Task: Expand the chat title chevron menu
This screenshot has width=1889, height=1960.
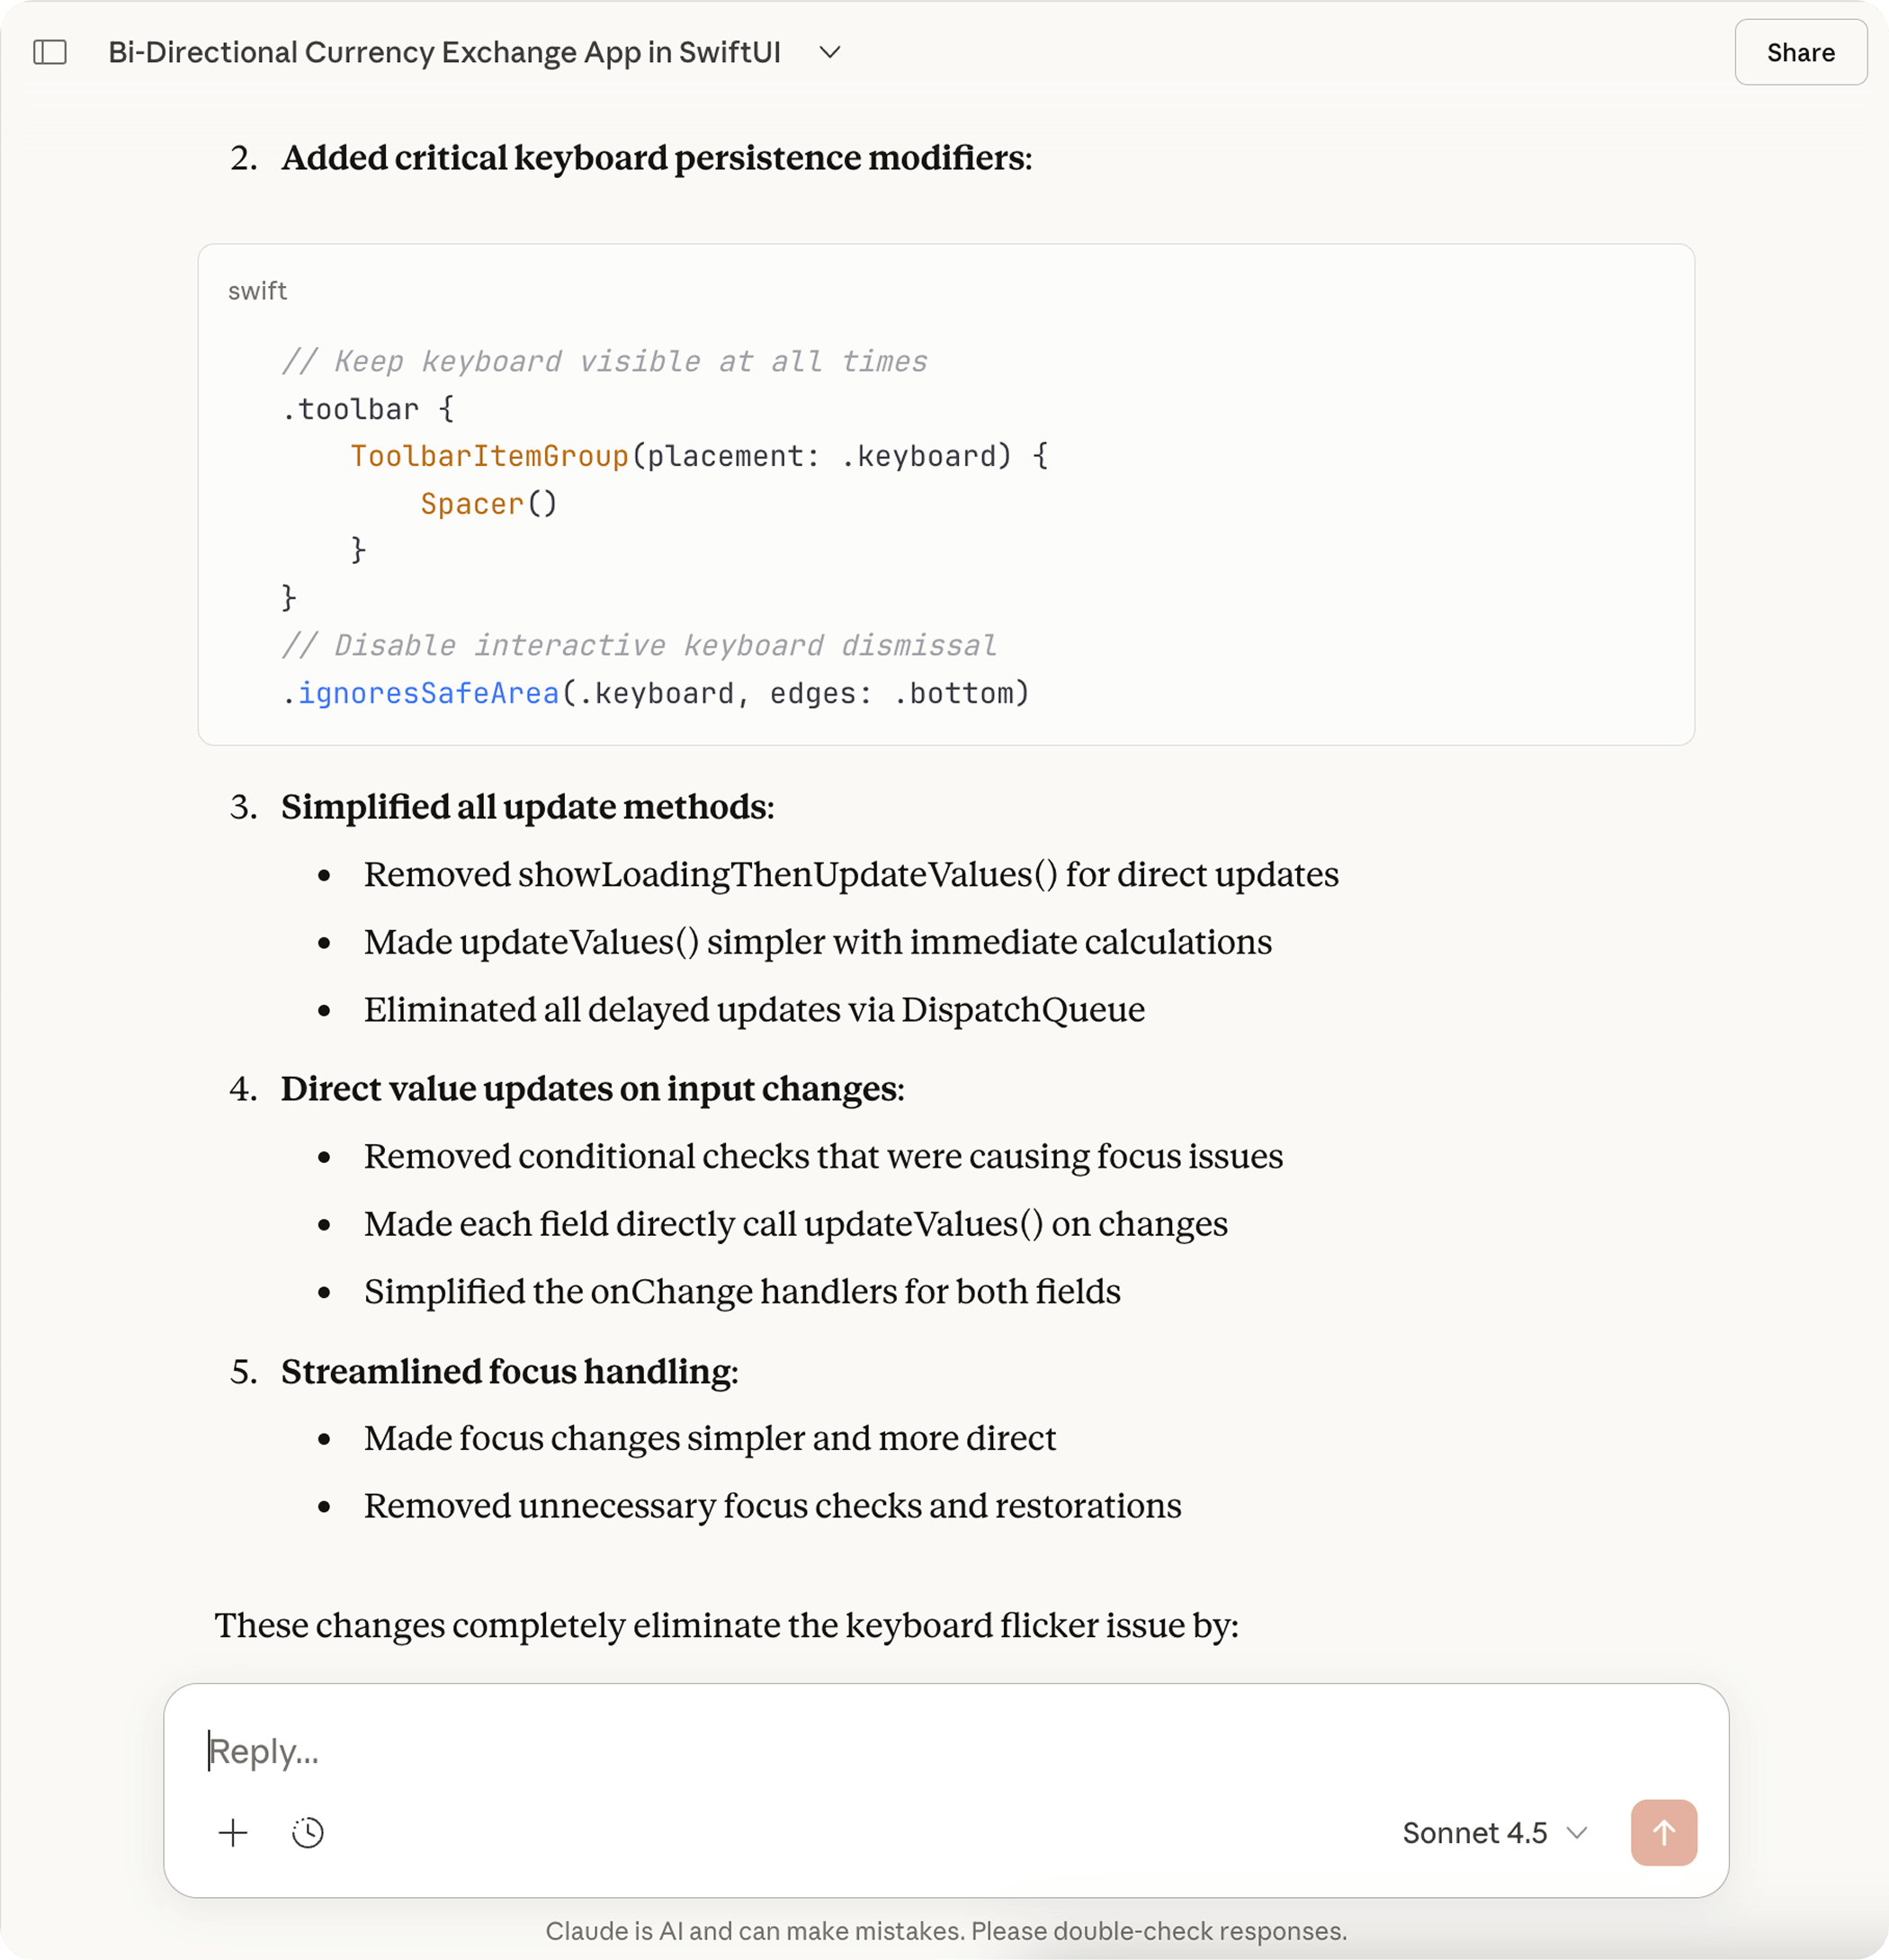Action: (830, 52)
